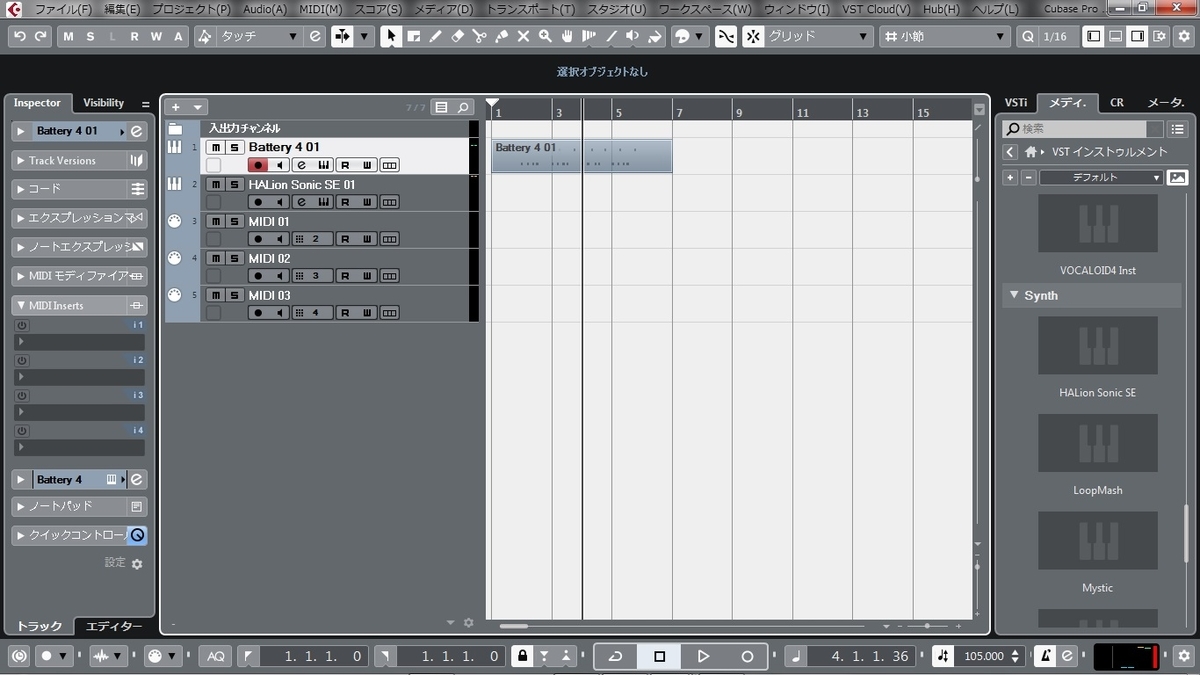Select the Play speaker tool
Viewport: 1200px width, 675px height.
[x=633, y=36]
